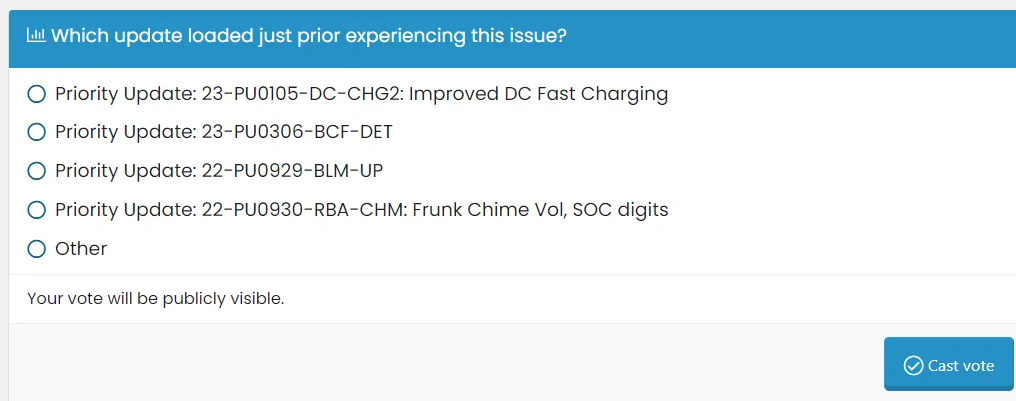
Task: Click the 'Your vote will be publicly visible' notice
Action: click(155, 298)
